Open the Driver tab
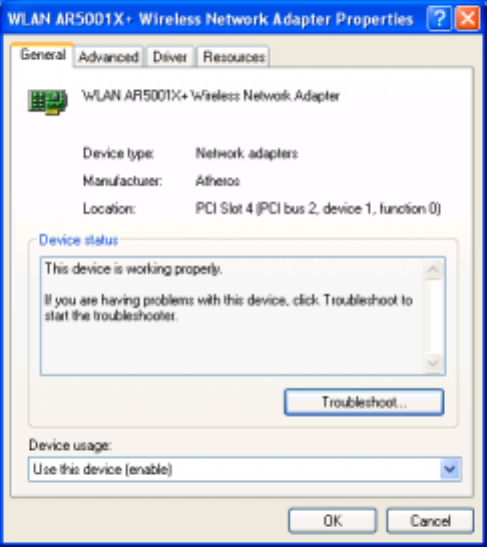The image size is (487, 547). coord(170,57)
